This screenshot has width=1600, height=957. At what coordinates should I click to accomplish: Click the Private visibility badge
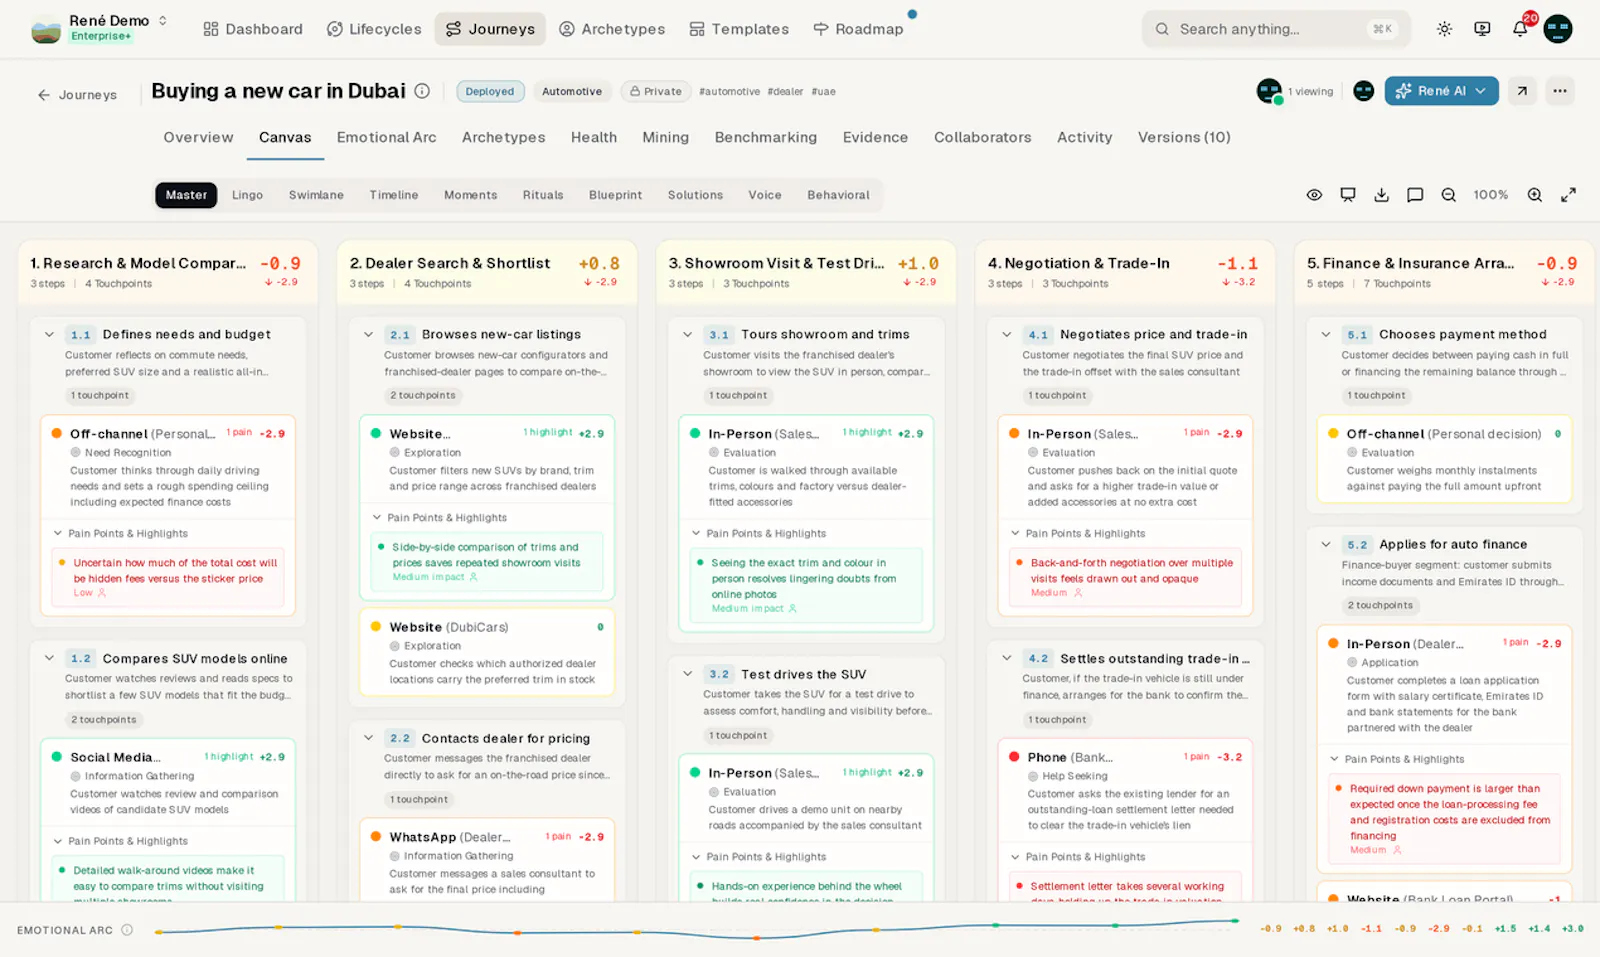pyautogui.click(x=655, y=91)
